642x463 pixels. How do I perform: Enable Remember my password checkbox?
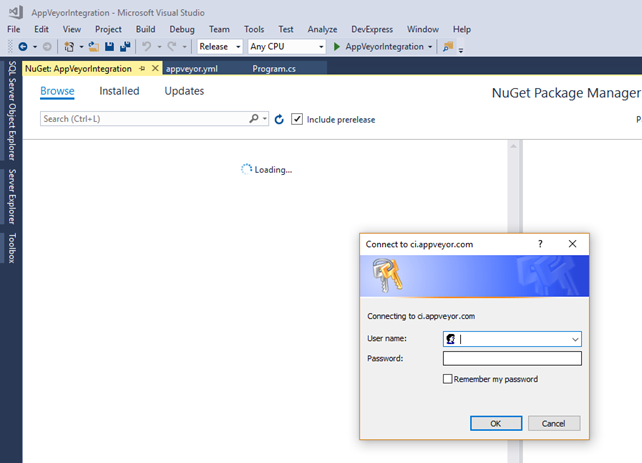point(448,379)
